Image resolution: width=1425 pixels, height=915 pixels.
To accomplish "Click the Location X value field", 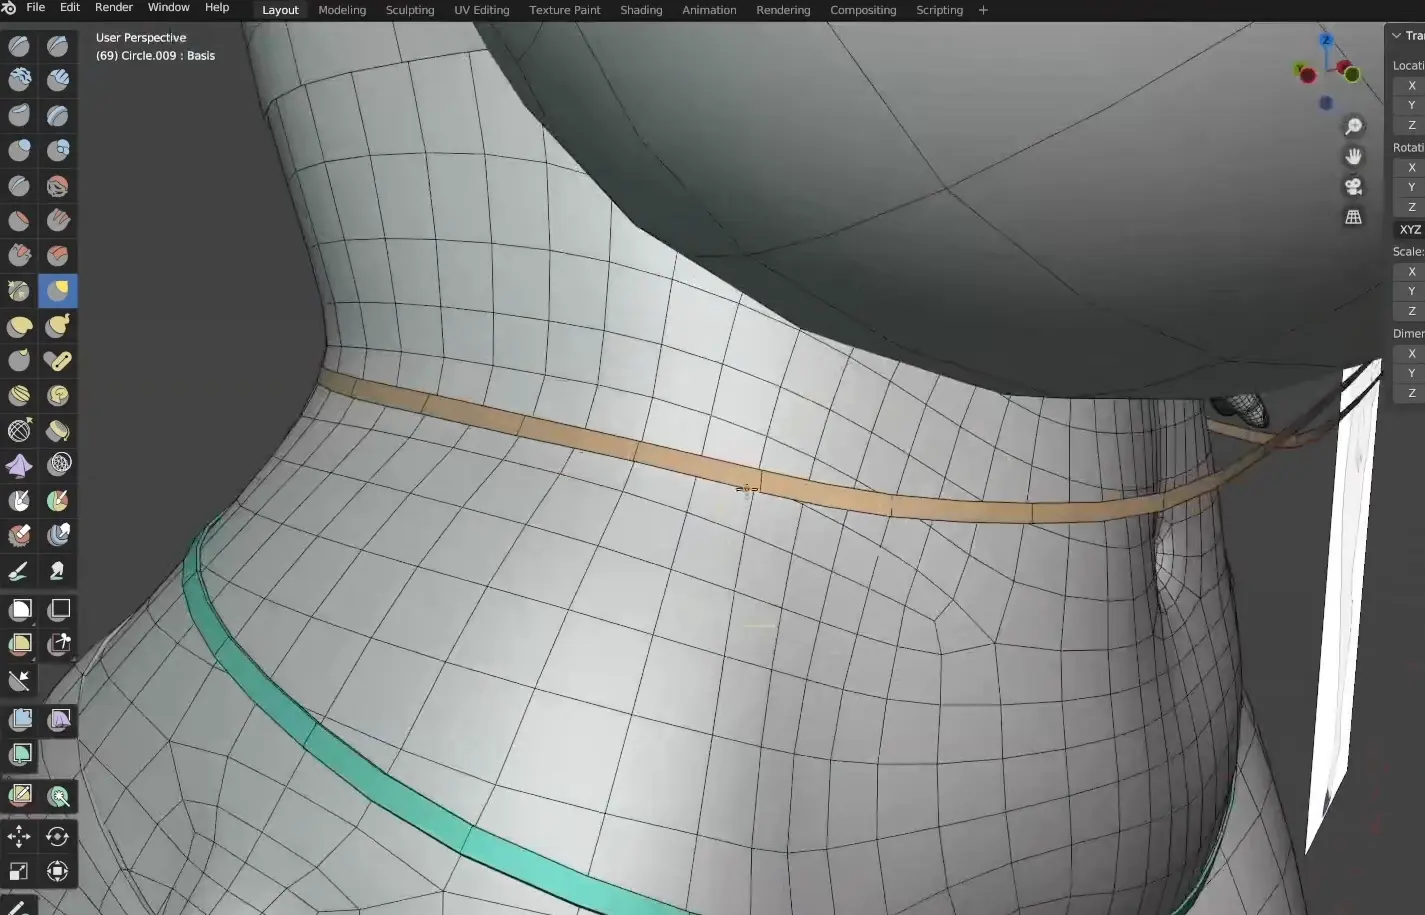I will (x=1411, y=86).
